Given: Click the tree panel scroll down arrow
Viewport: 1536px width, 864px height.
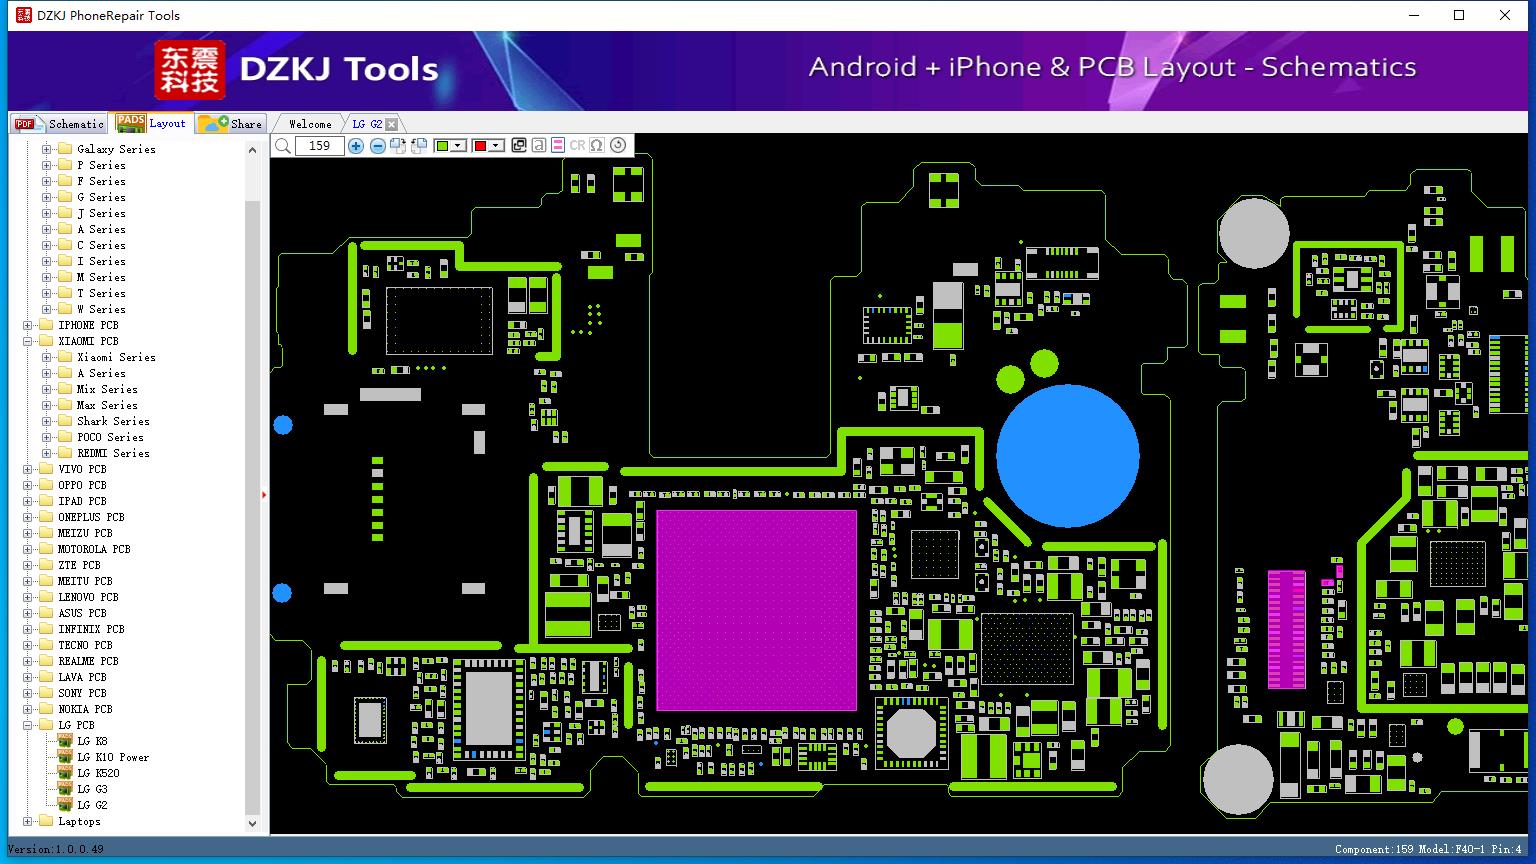Looking at the screenshot, I should tap(252, 824).
